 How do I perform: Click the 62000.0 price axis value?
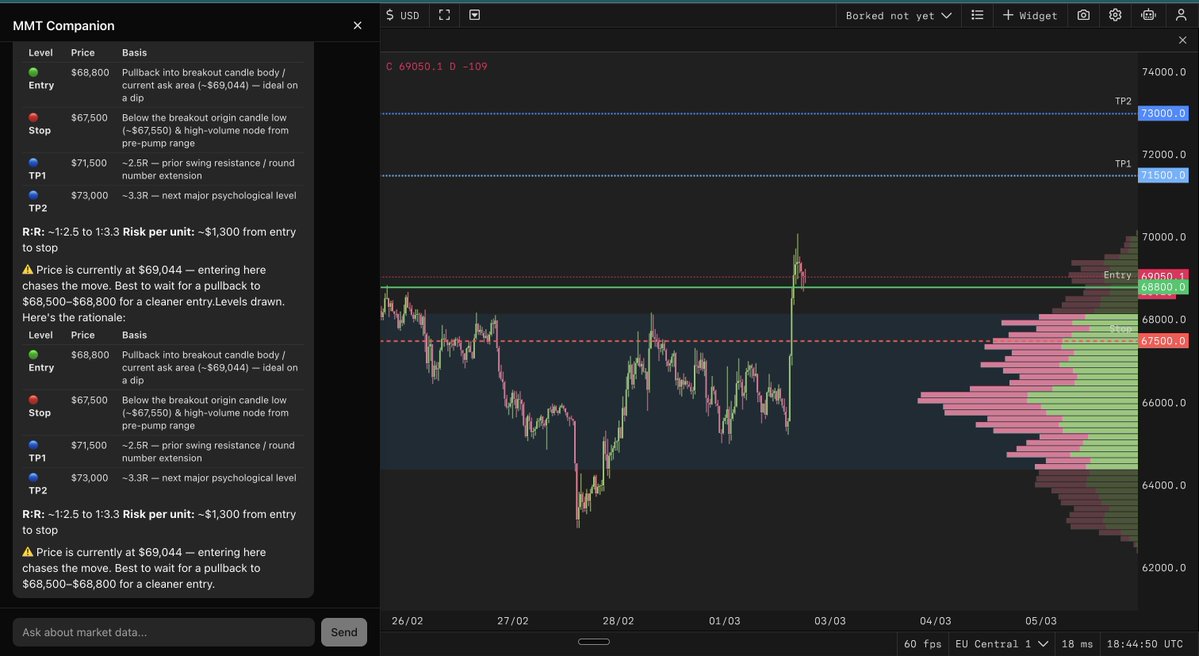click(x=1164, y=567)
